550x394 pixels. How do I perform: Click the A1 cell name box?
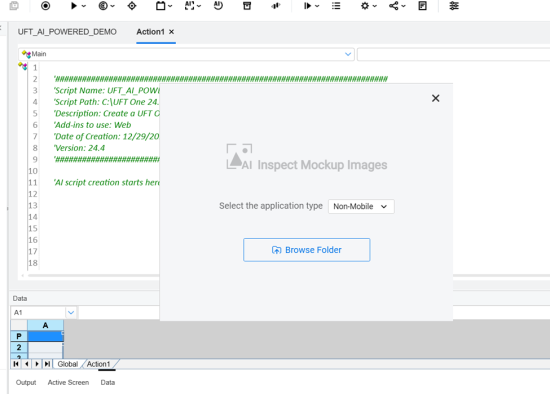click(x=38, y=312)
